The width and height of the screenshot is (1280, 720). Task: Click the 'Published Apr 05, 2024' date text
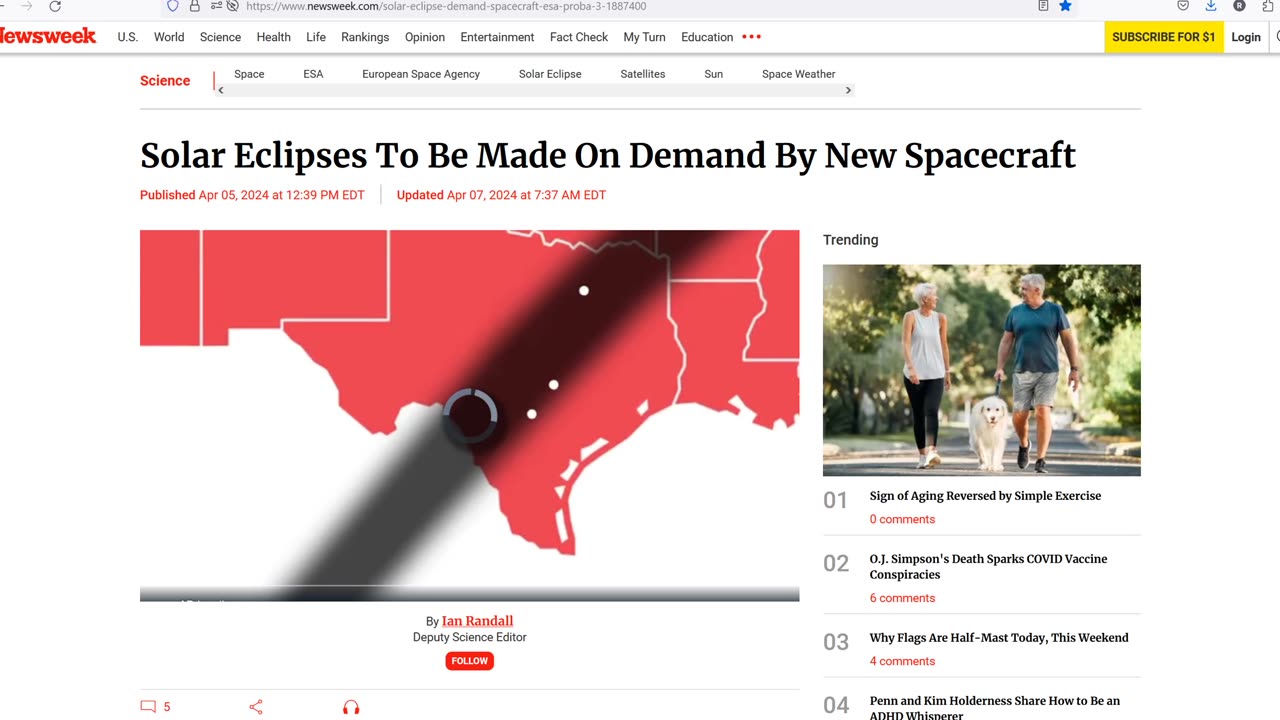click(252, 195)
